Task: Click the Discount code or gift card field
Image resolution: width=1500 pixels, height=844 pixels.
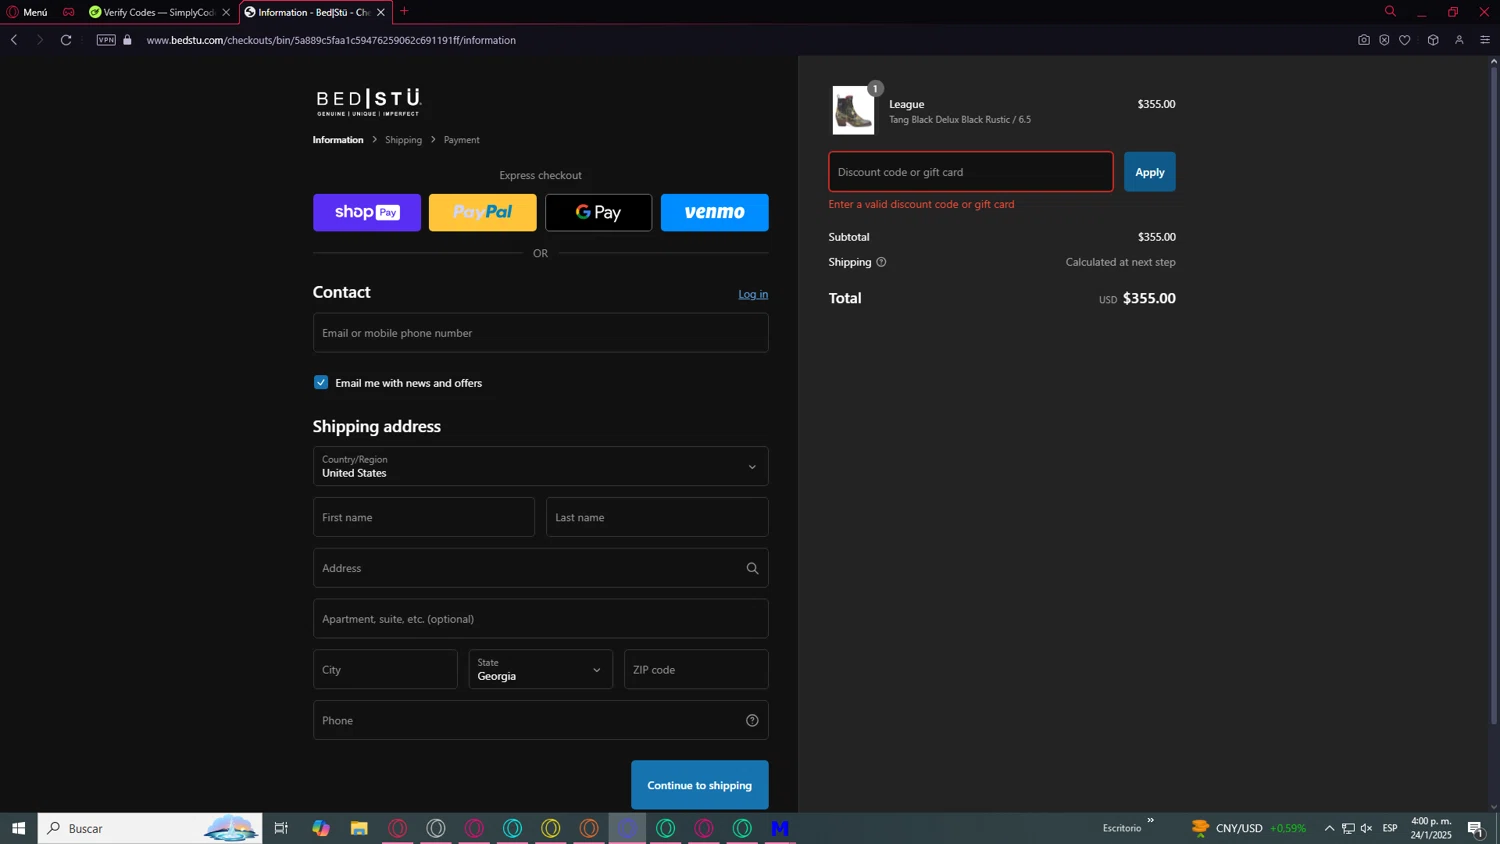Action: pos(971,172)
